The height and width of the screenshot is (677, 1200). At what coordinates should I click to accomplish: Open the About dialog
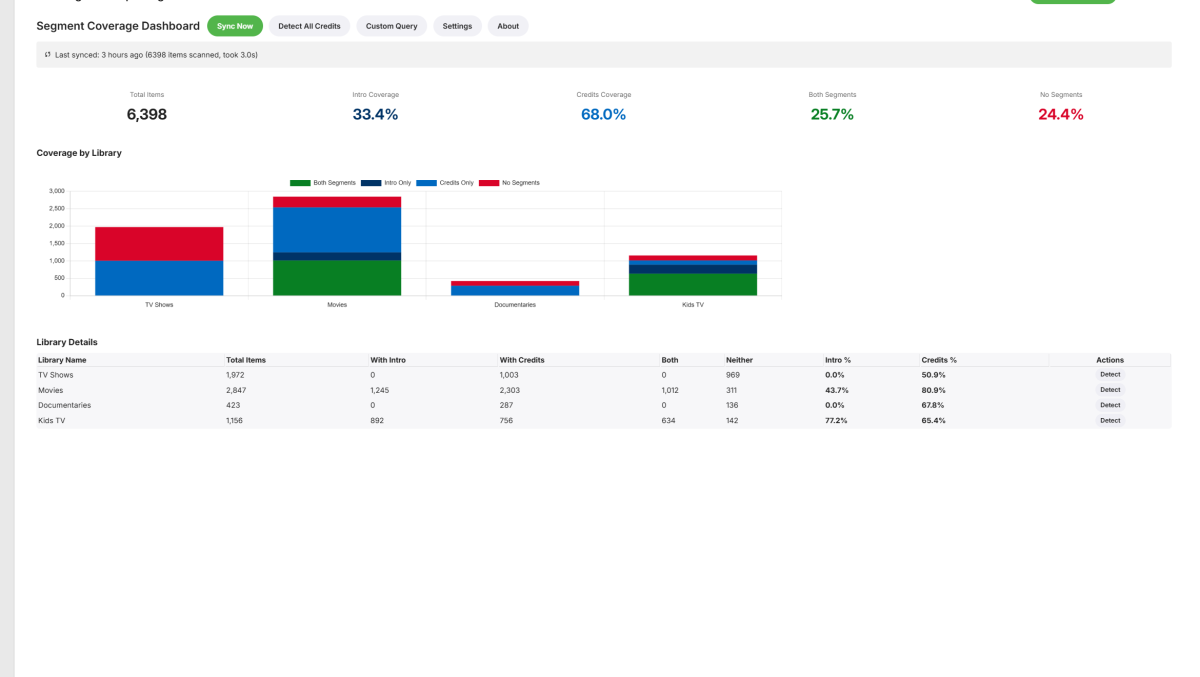508,26
